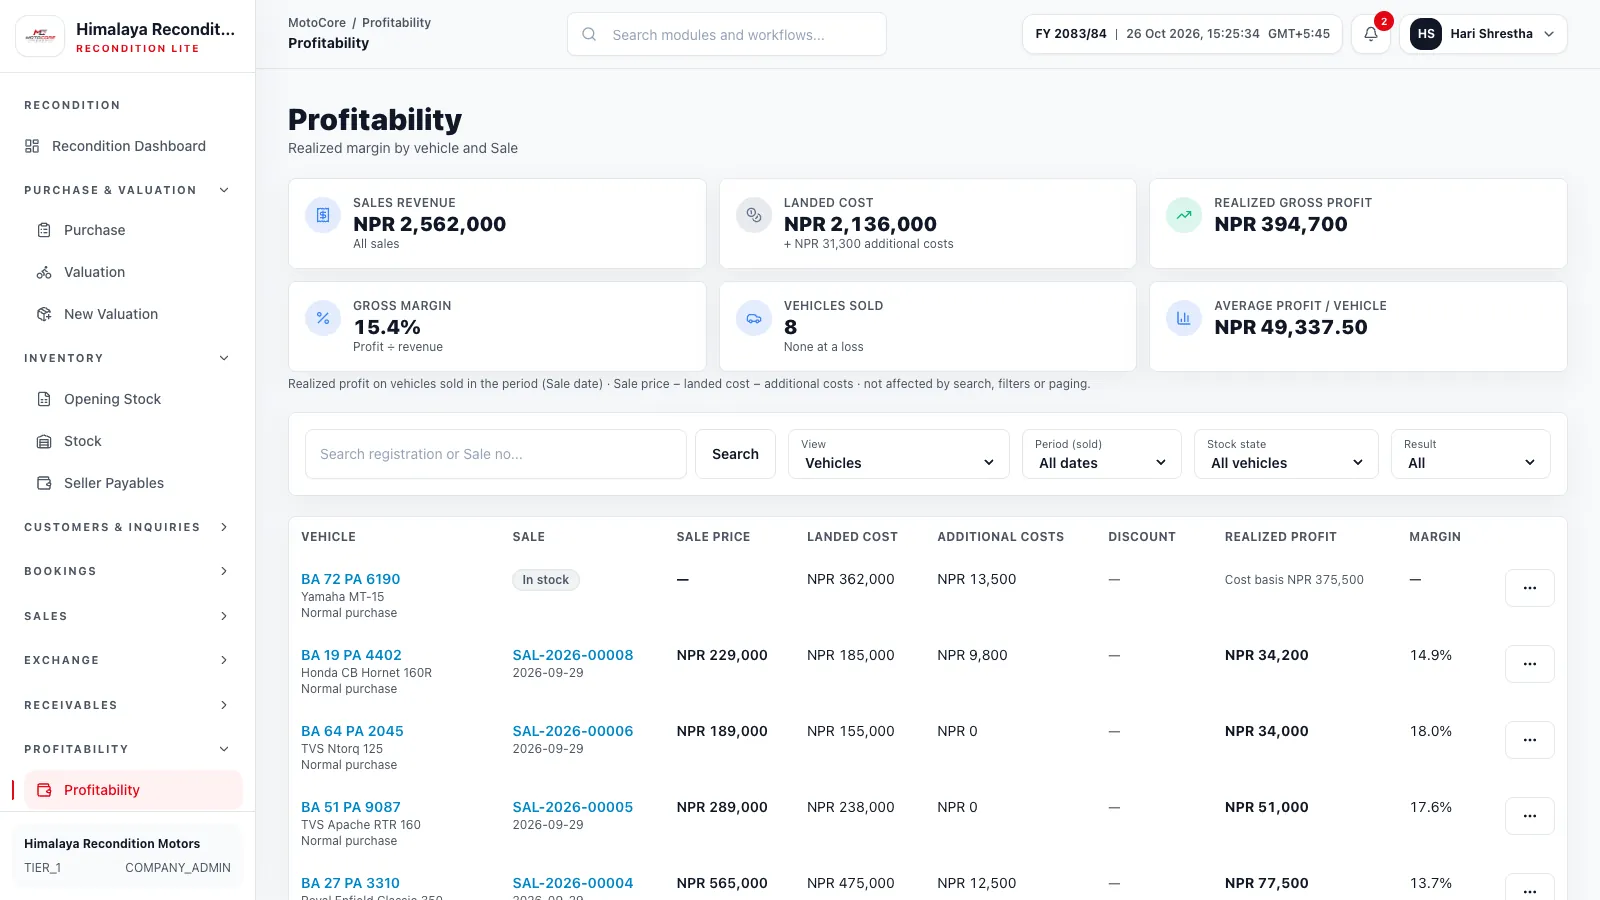Click the Seller Payables wallet icon
The height and width of the screenshot is (900, 1600).
pyautogui.click(x=44, y=483)
